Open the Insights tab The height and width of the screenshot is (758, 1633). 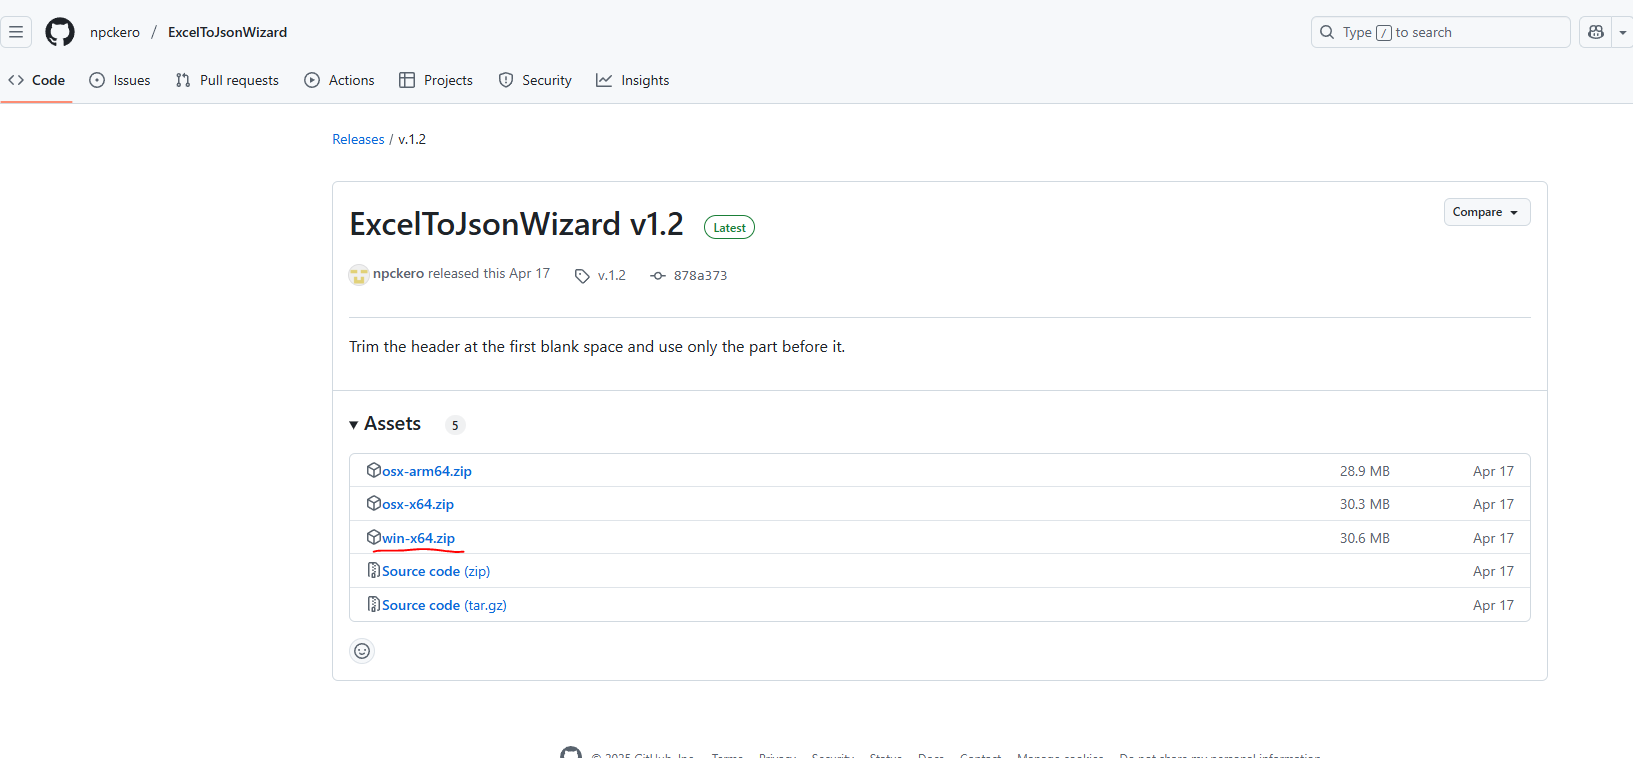click(x=633, y=80)
